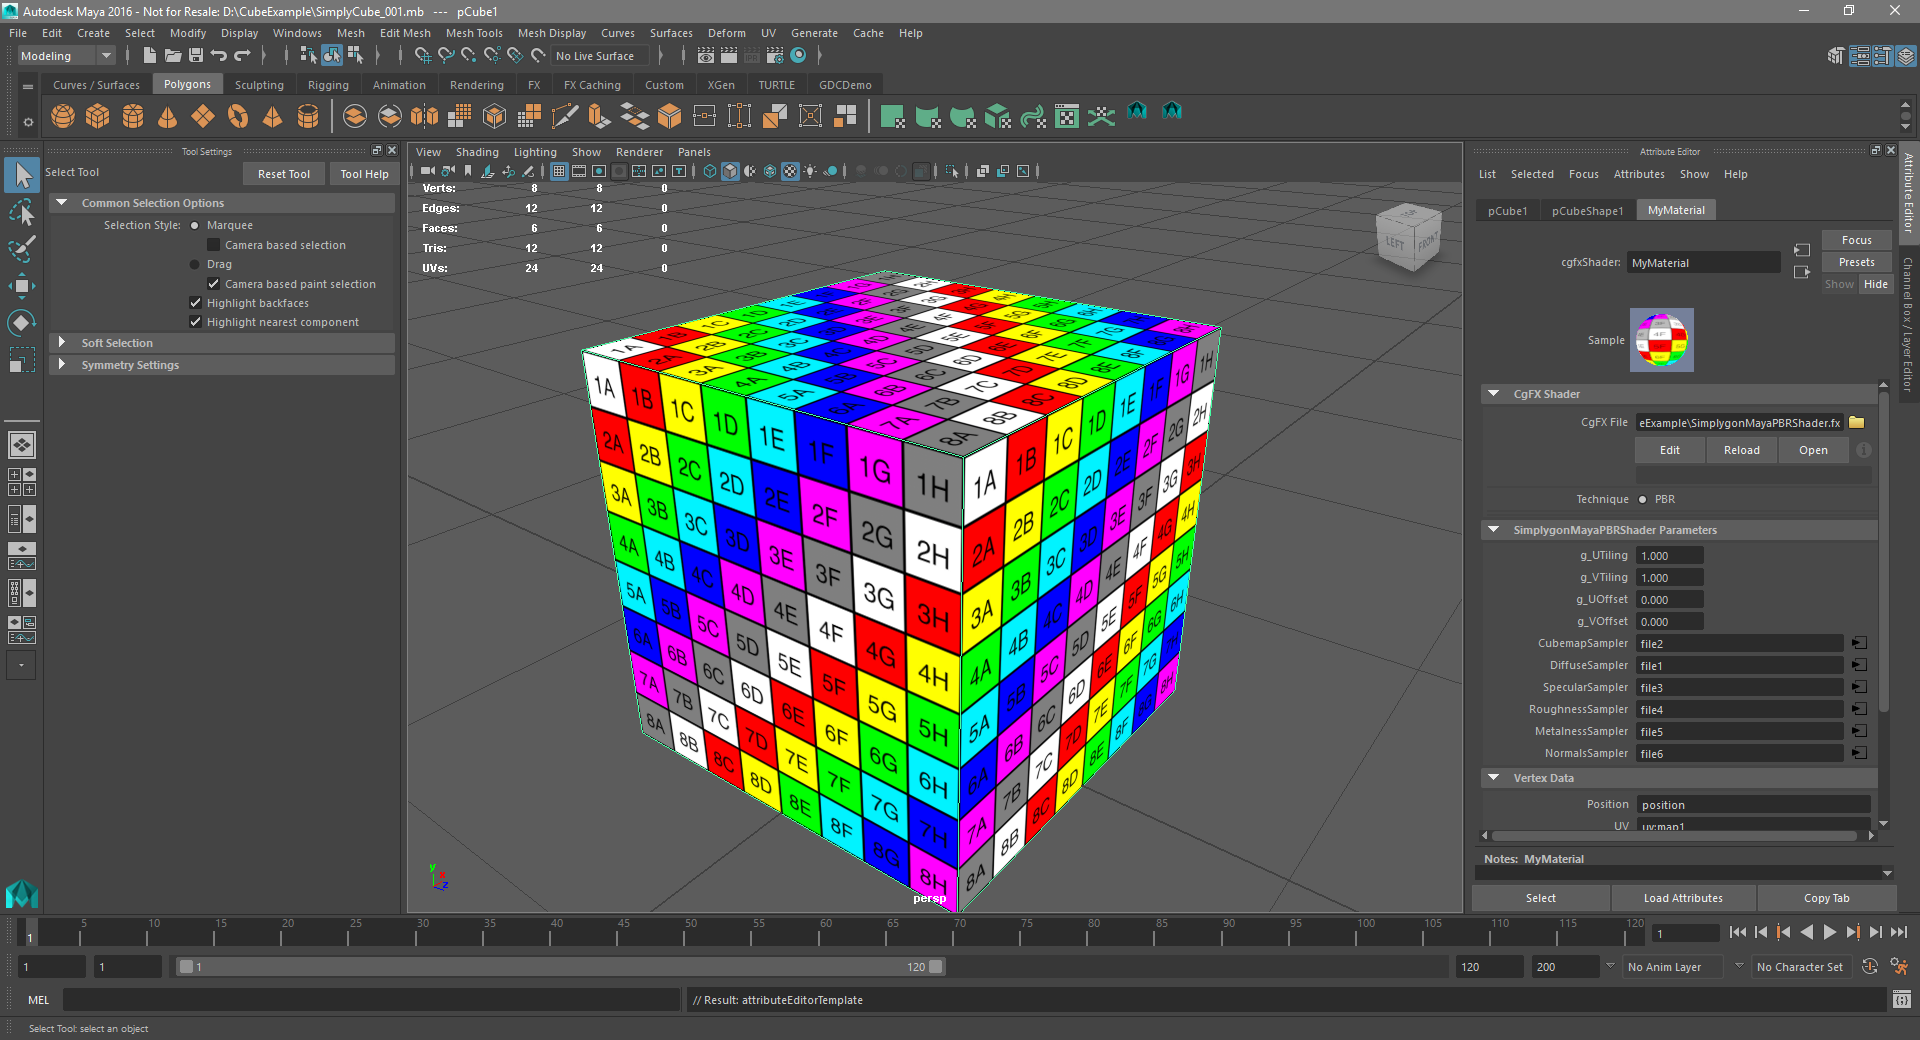This screenshot has width=1920, height=1040.
Task: Enable Camera based paint selection
Action: [x=214, y=283]
